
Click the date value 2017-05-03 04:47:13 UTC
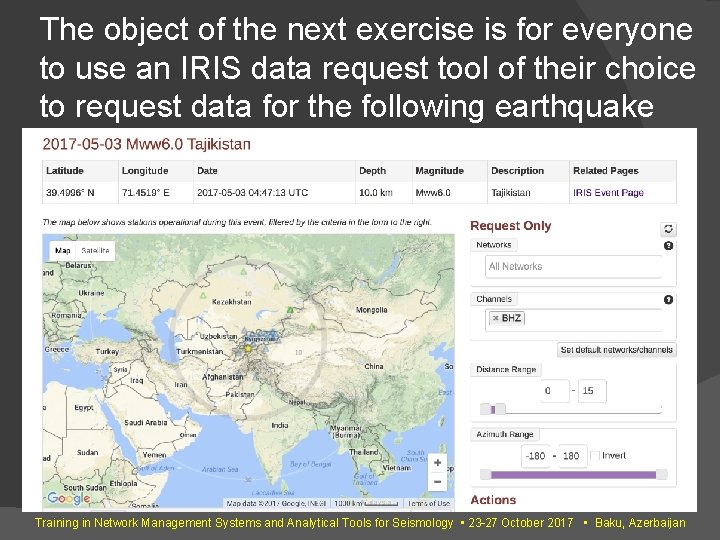click(253, 192)
